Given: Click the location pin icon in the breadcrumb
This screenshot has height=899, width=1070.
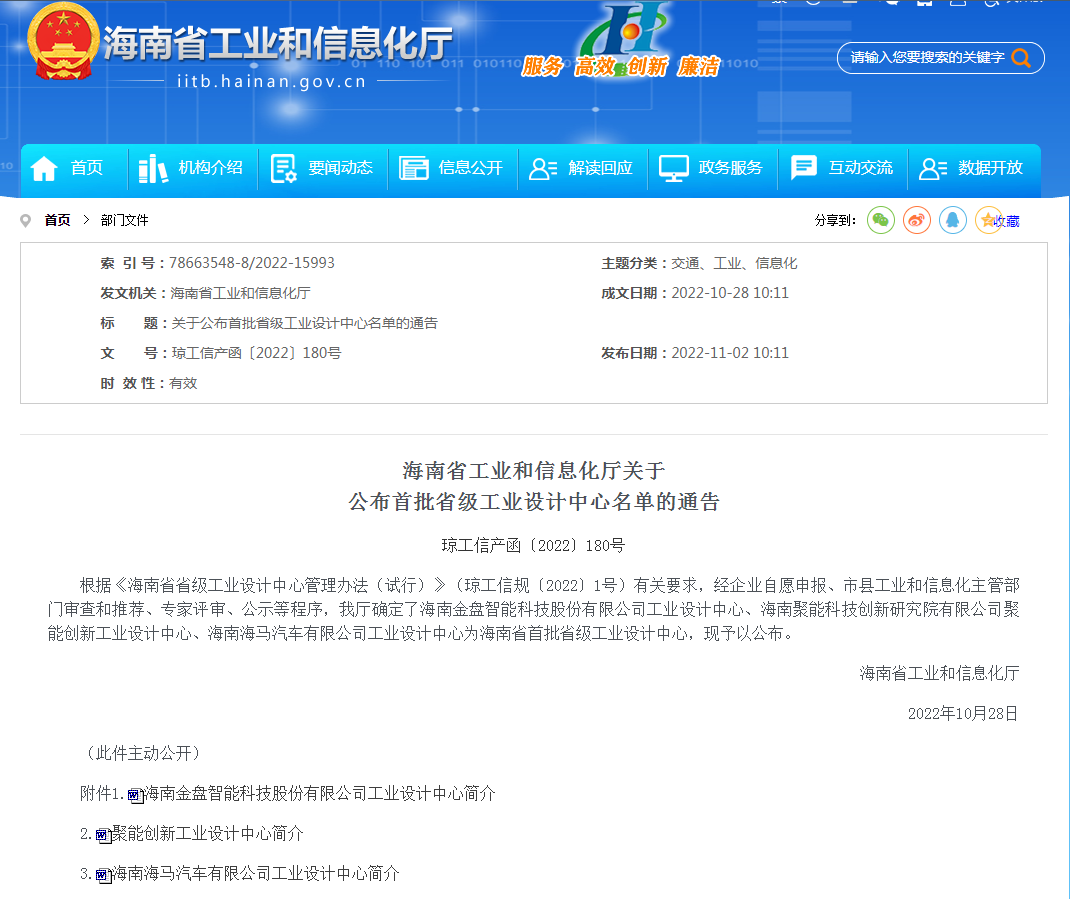Looking at the screenshot, I should (26, 221).
